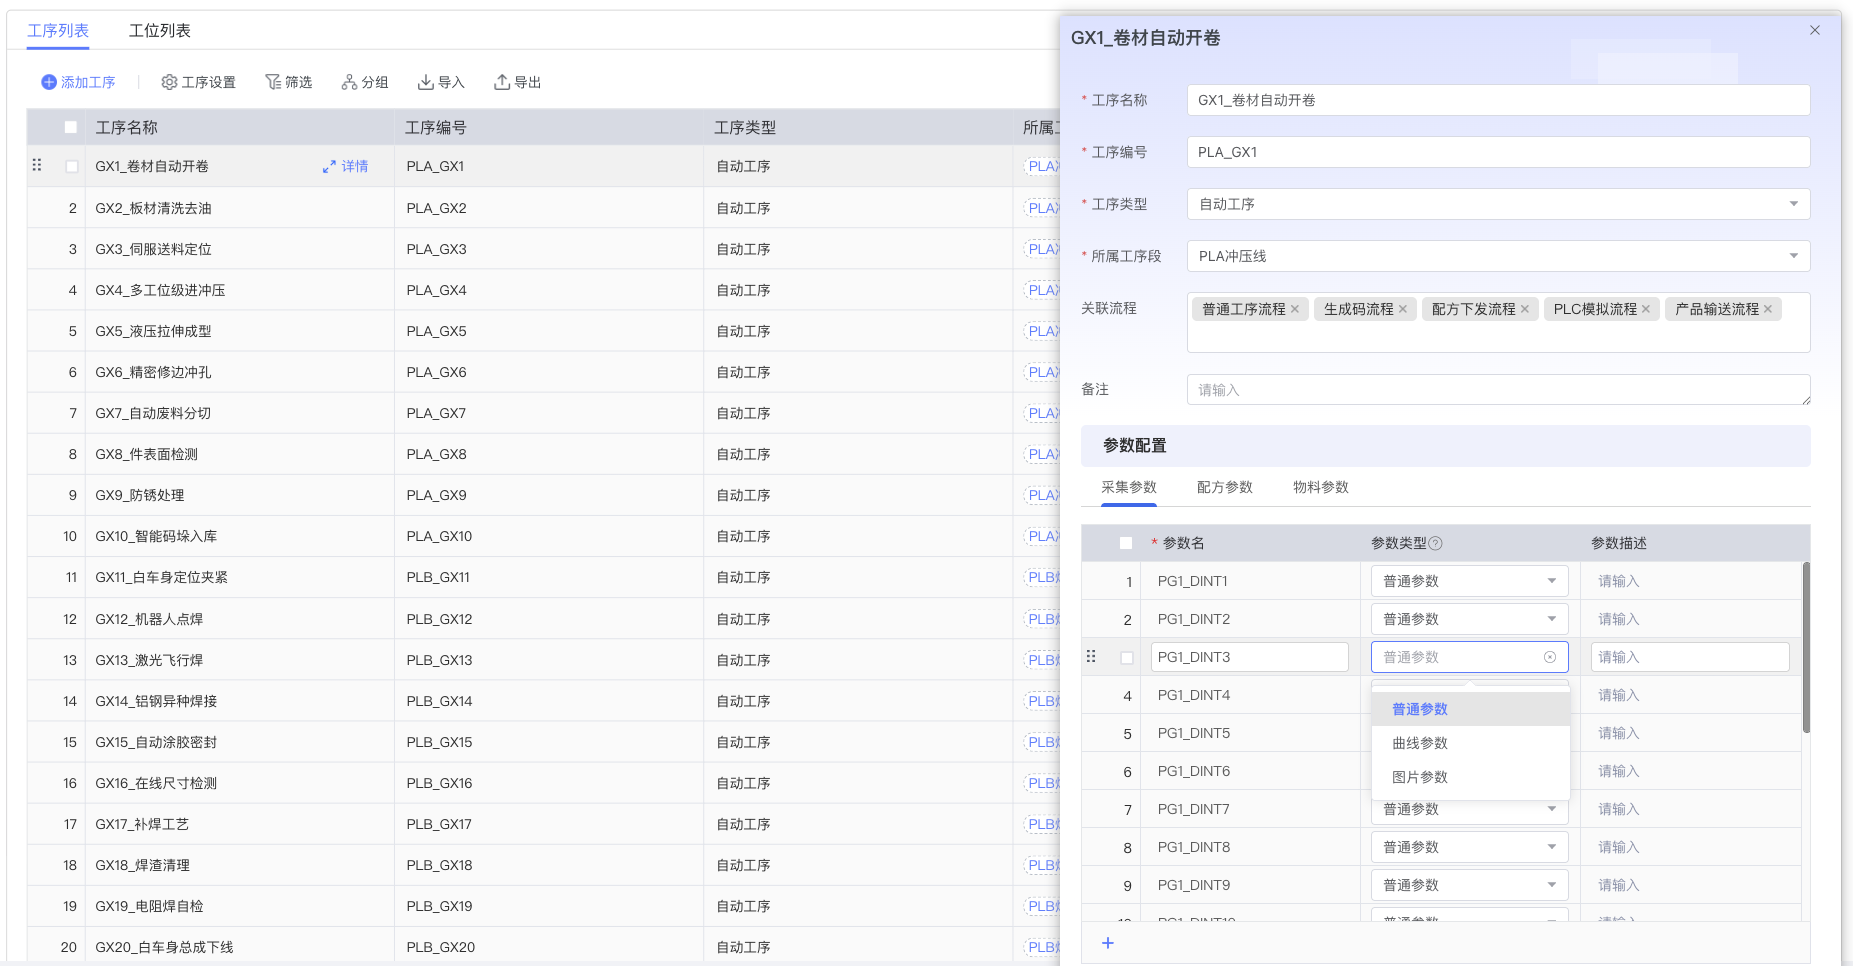Toggle select-all checkbox in process table header
Screen dimensions: 1853x966
(71, 127)
